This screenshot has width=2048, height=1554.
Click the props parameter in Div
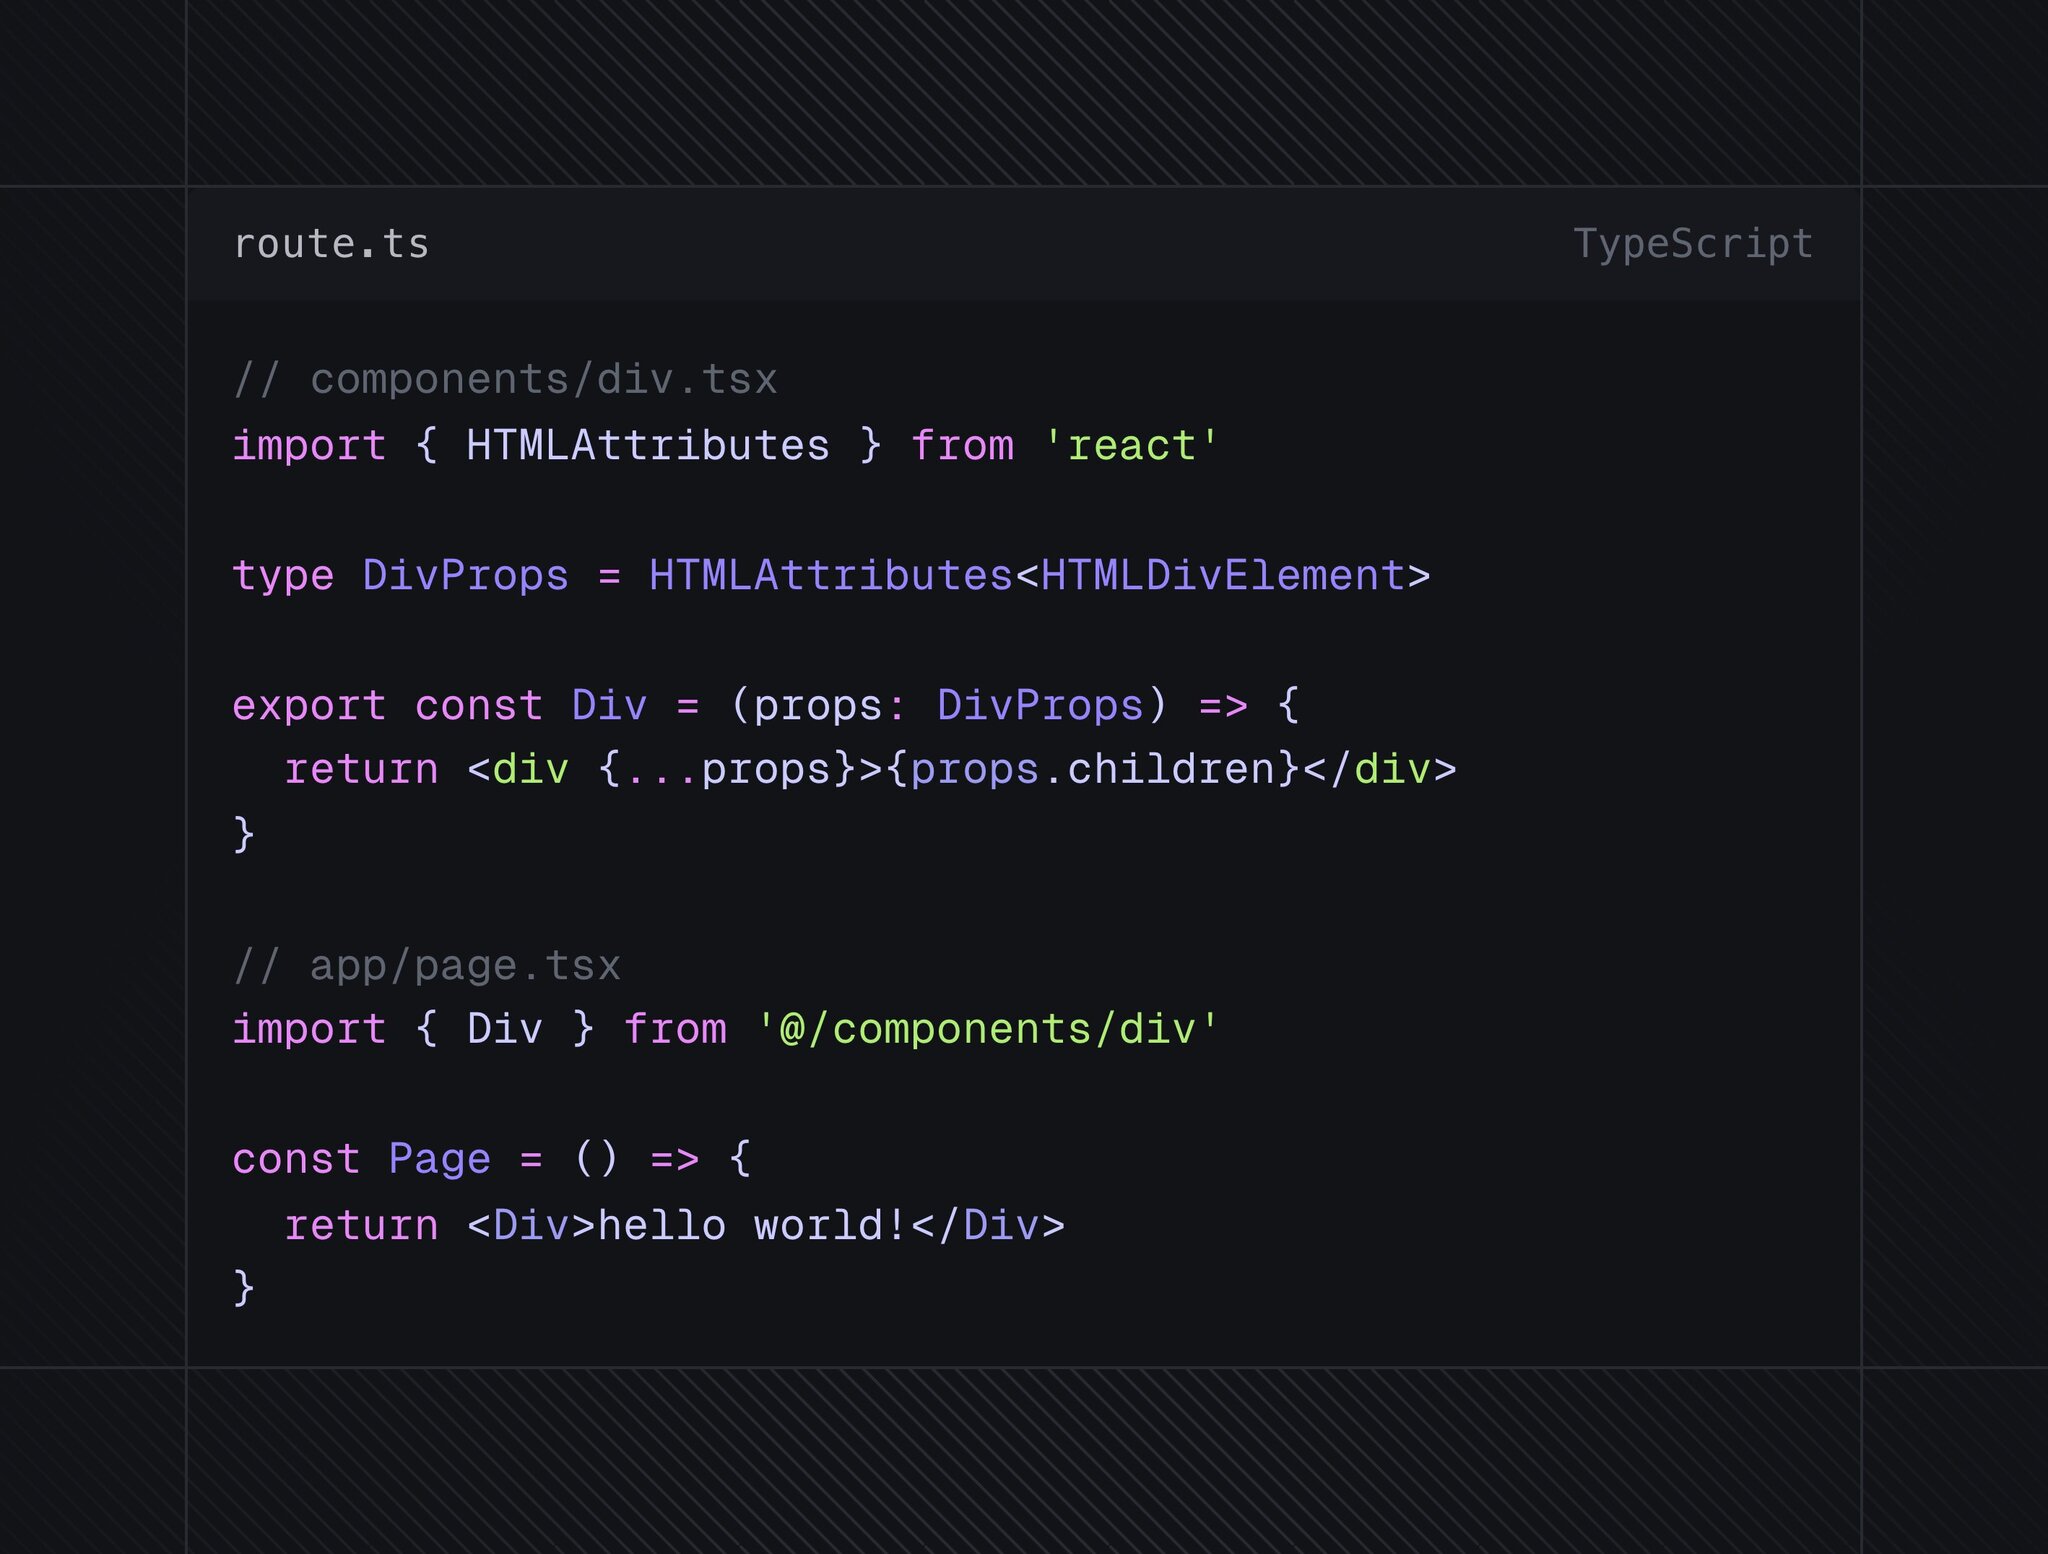[x=817, y=706]
